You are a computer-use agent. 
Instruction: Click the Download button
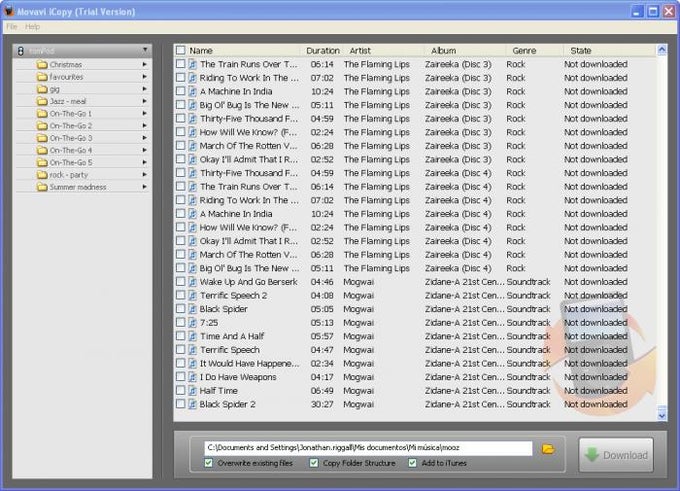point(616,455)
